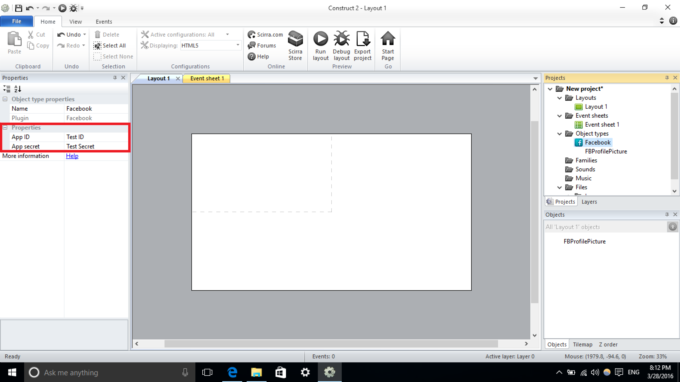Viewport: 680px width, 382px height.
Task: Collapse the Event sheets folder
Action: [559, 116]
